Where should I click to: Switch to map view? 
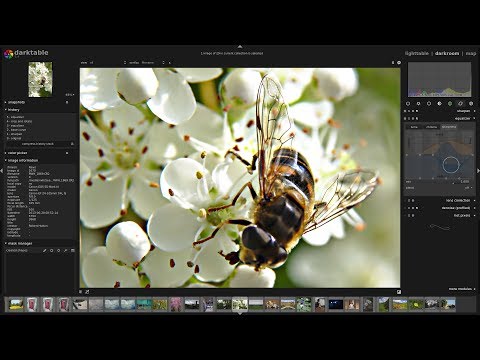tap(471, 53)
